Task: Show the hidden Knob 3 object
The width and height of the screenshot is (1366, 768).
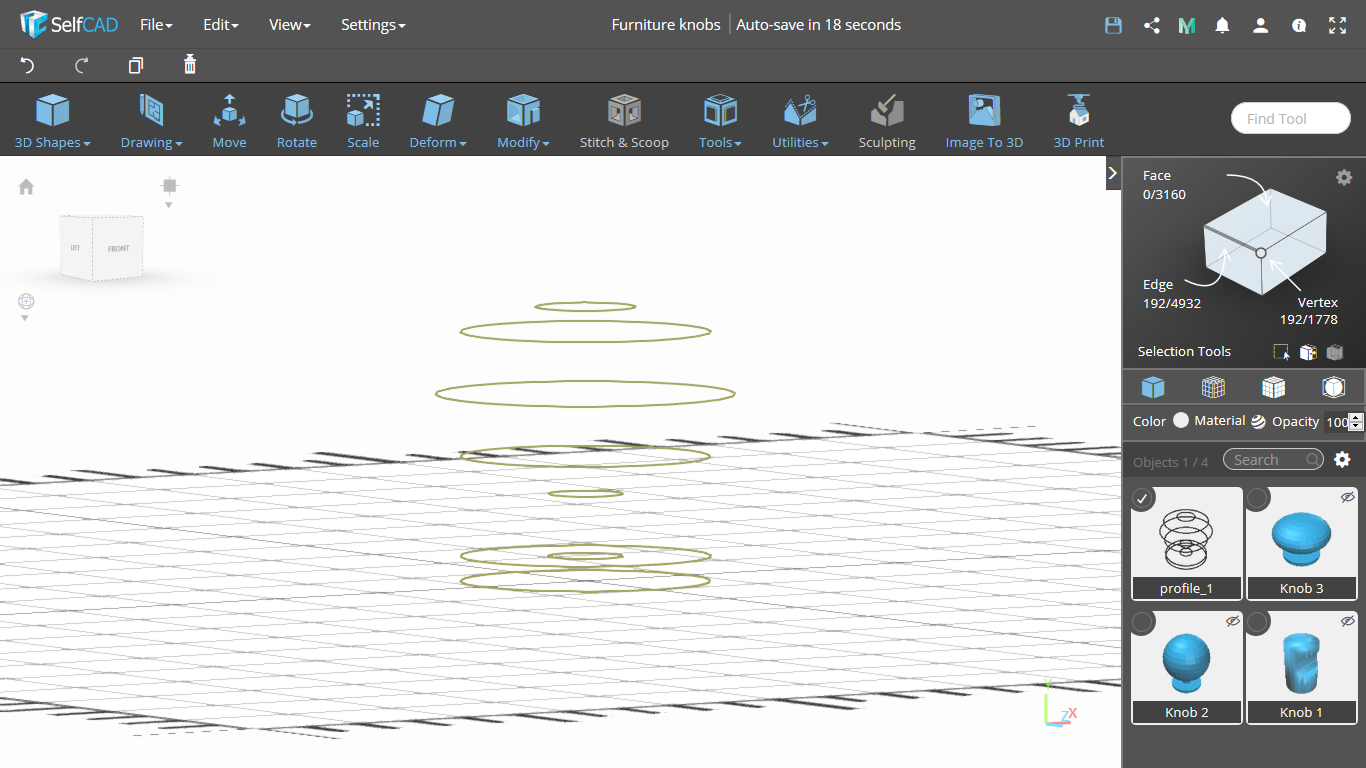Action: point(1347,497)
